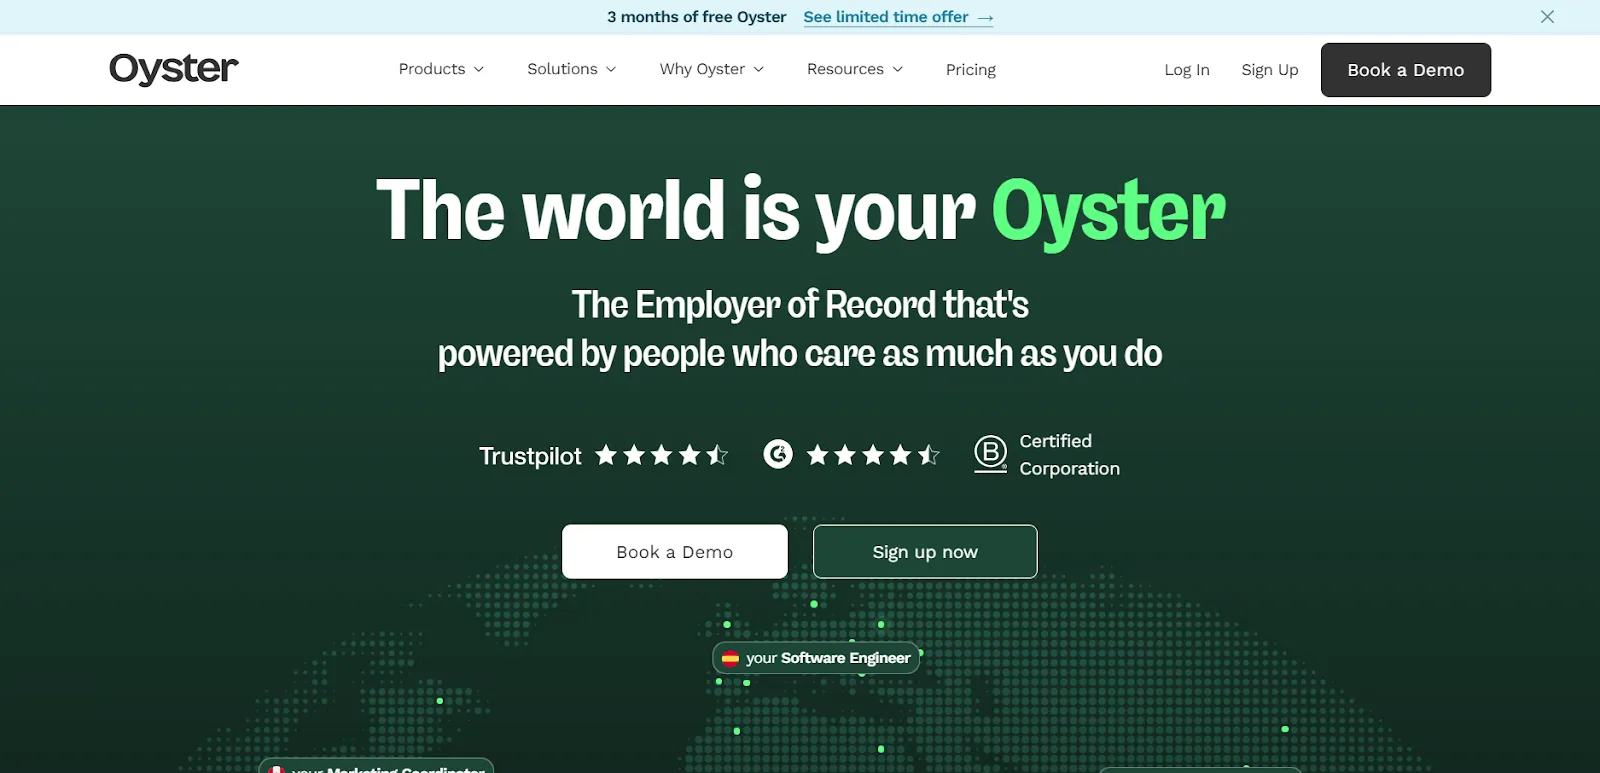Click the Trustpilot text label
This screenshot has height=773, width=1600.
[530, 457]
